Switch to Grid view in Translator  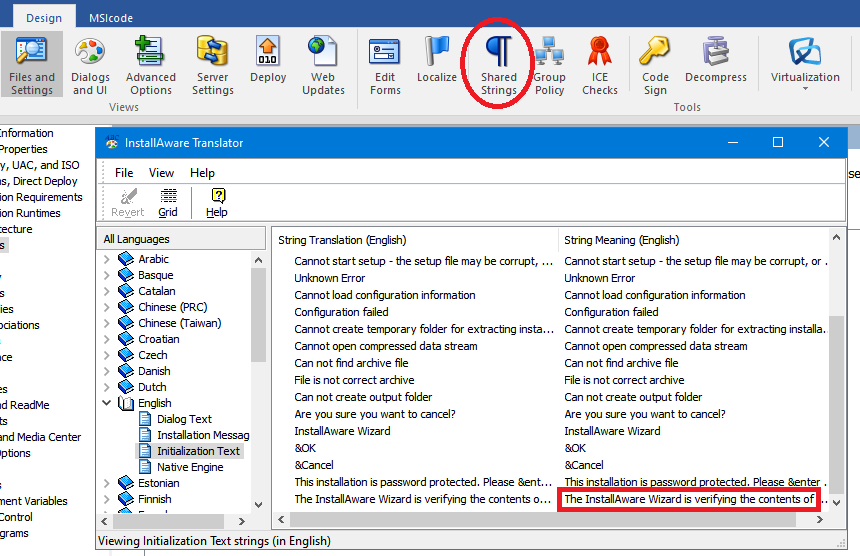click(x=168, y=202)
